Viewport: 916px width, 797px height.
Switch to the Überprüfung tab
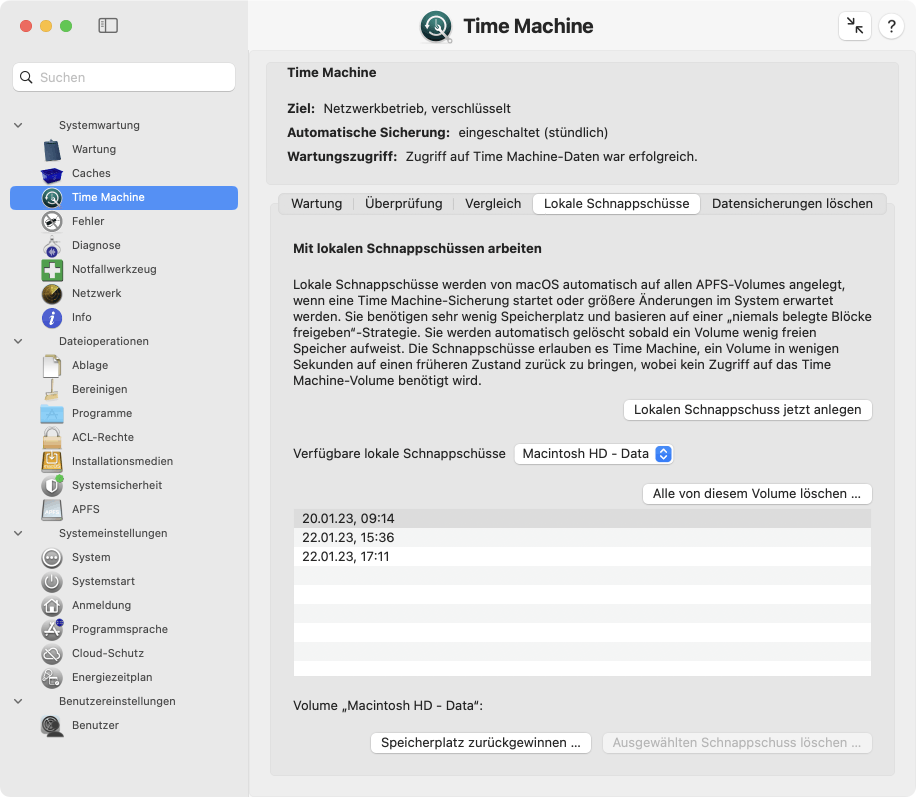(x=404, y=204)
